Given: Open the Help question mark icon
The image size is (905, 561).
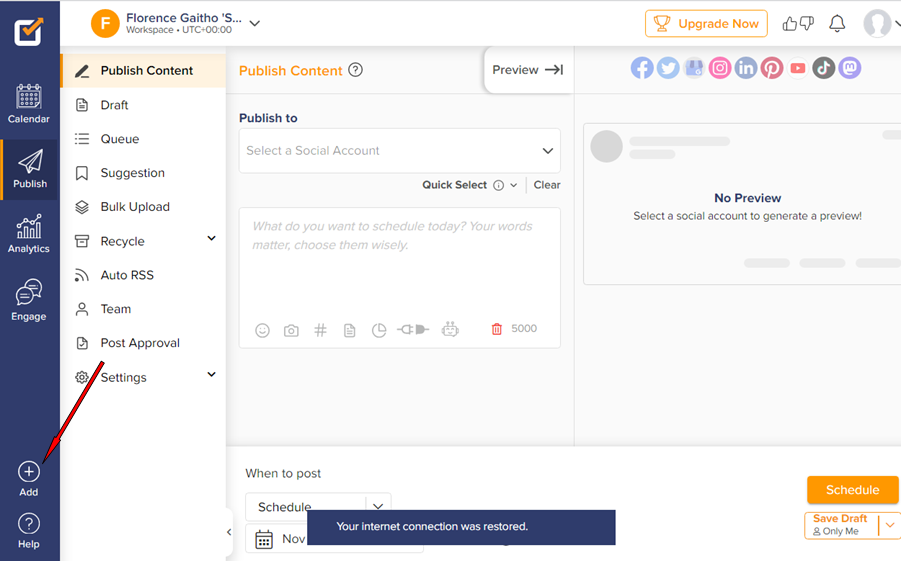Looking at the screenshot, I should point(29,523).
